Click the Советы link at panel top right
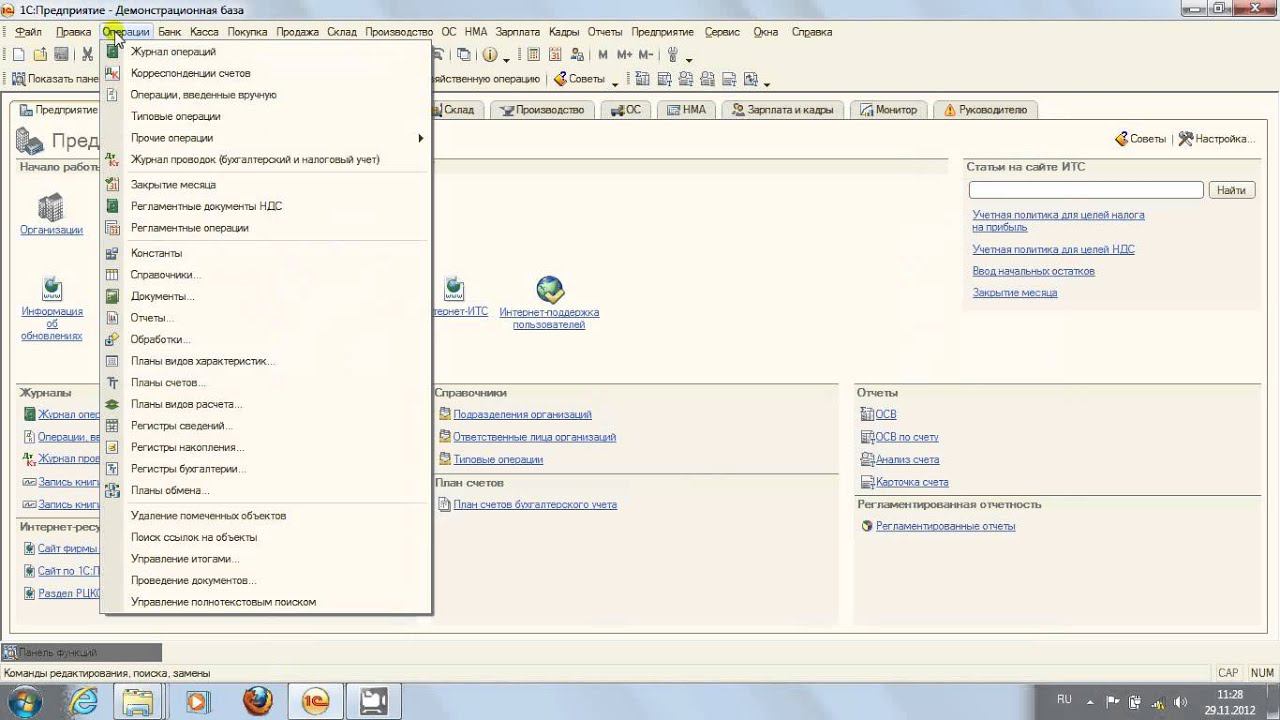The width and height of the screenshot is (1280, 720). coord(1140,139)
